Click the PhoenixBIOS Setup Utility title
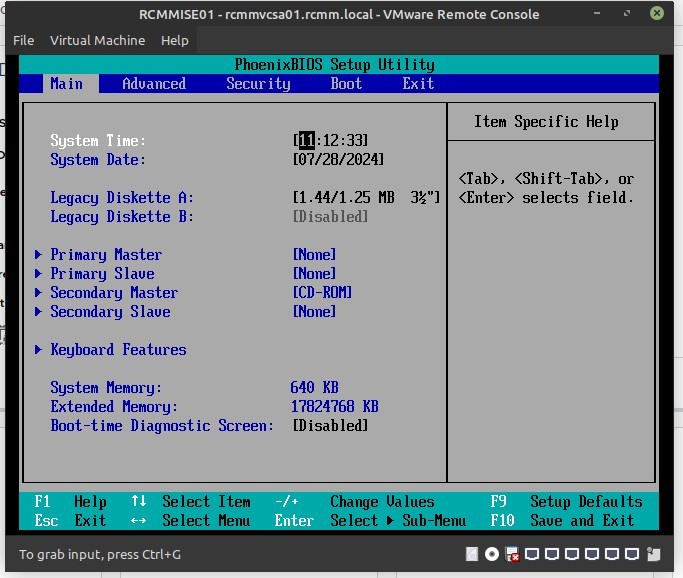This screenshot has height=578, width=683. pyautogui.click(x=335, y=64)
